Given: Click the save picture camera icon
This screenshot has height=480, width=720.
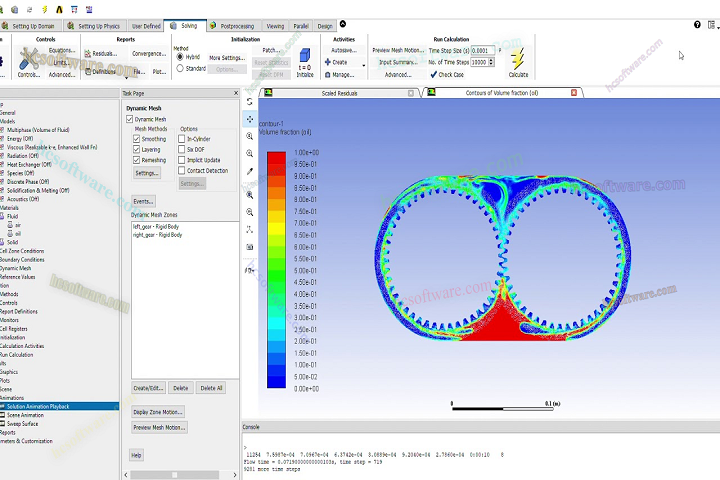Looking at the screenshot, I should click(249, 247).
